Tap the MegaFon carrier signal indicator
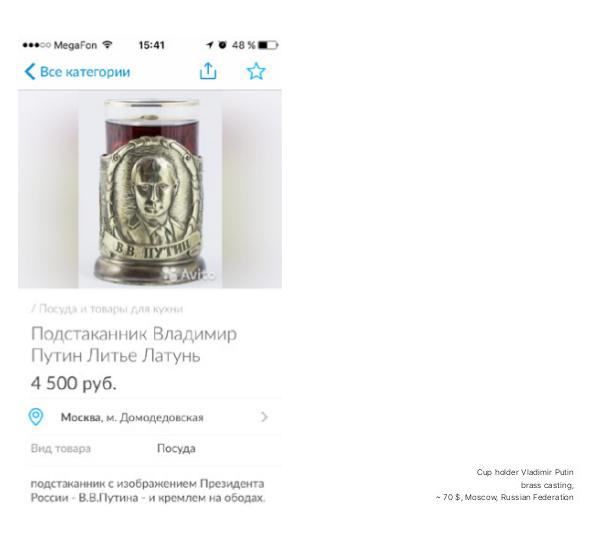The height and width of the screenshot is (543, 600). click(59, 45)
